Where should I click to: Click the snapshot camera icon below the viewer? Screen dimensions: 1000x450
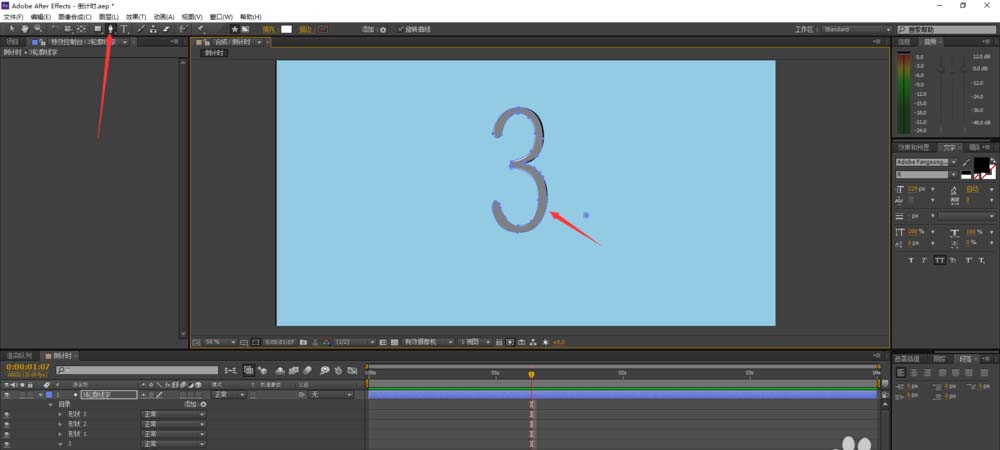coord(302,342)
